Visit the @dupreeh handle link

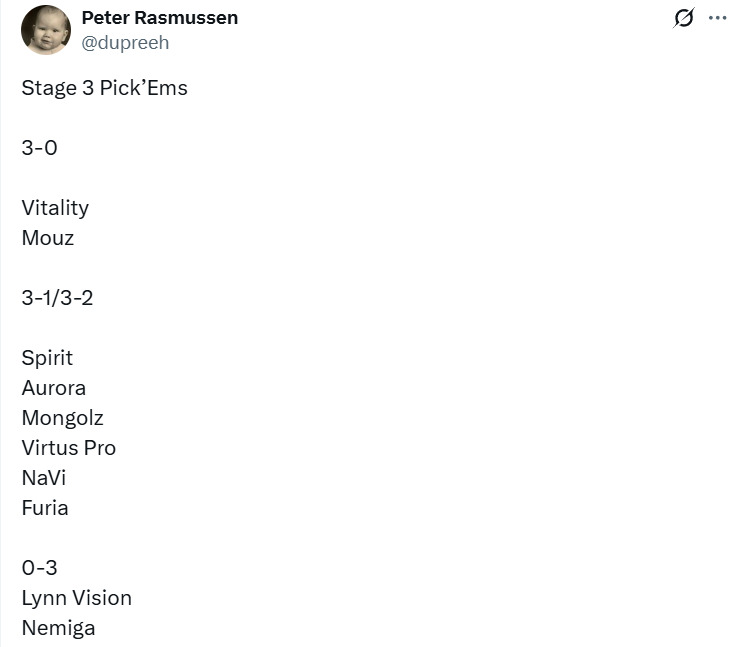pos(125,42)
